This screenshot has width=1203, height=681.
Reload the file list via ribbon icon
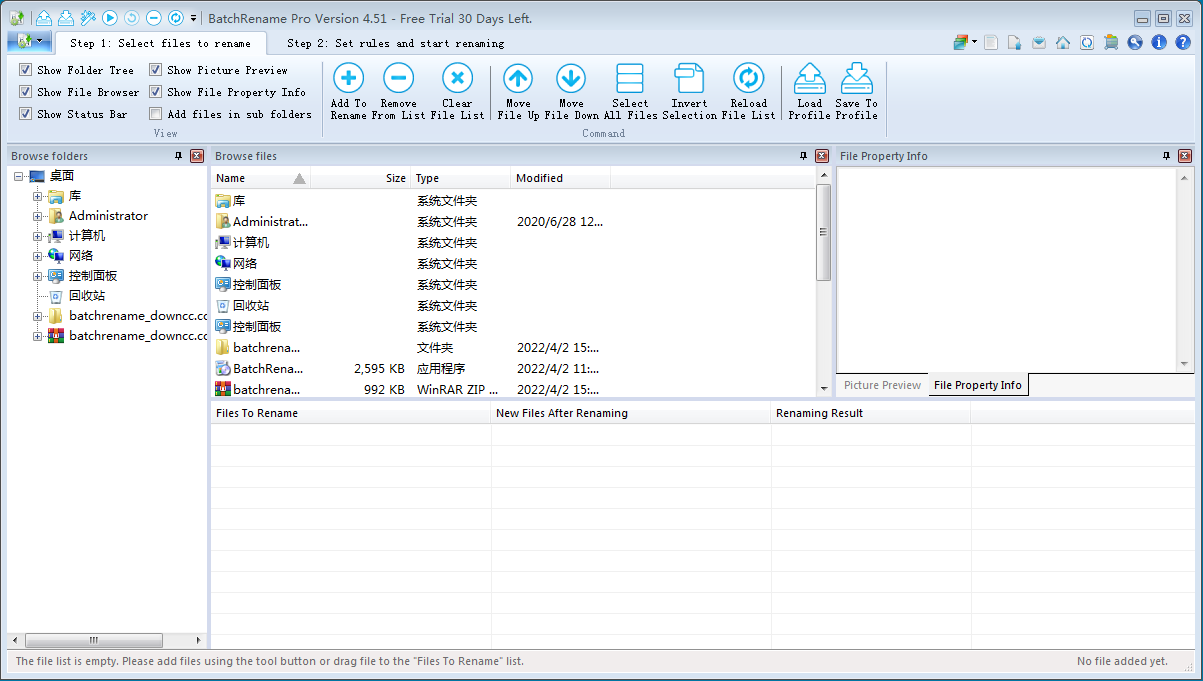coord(748,79)
